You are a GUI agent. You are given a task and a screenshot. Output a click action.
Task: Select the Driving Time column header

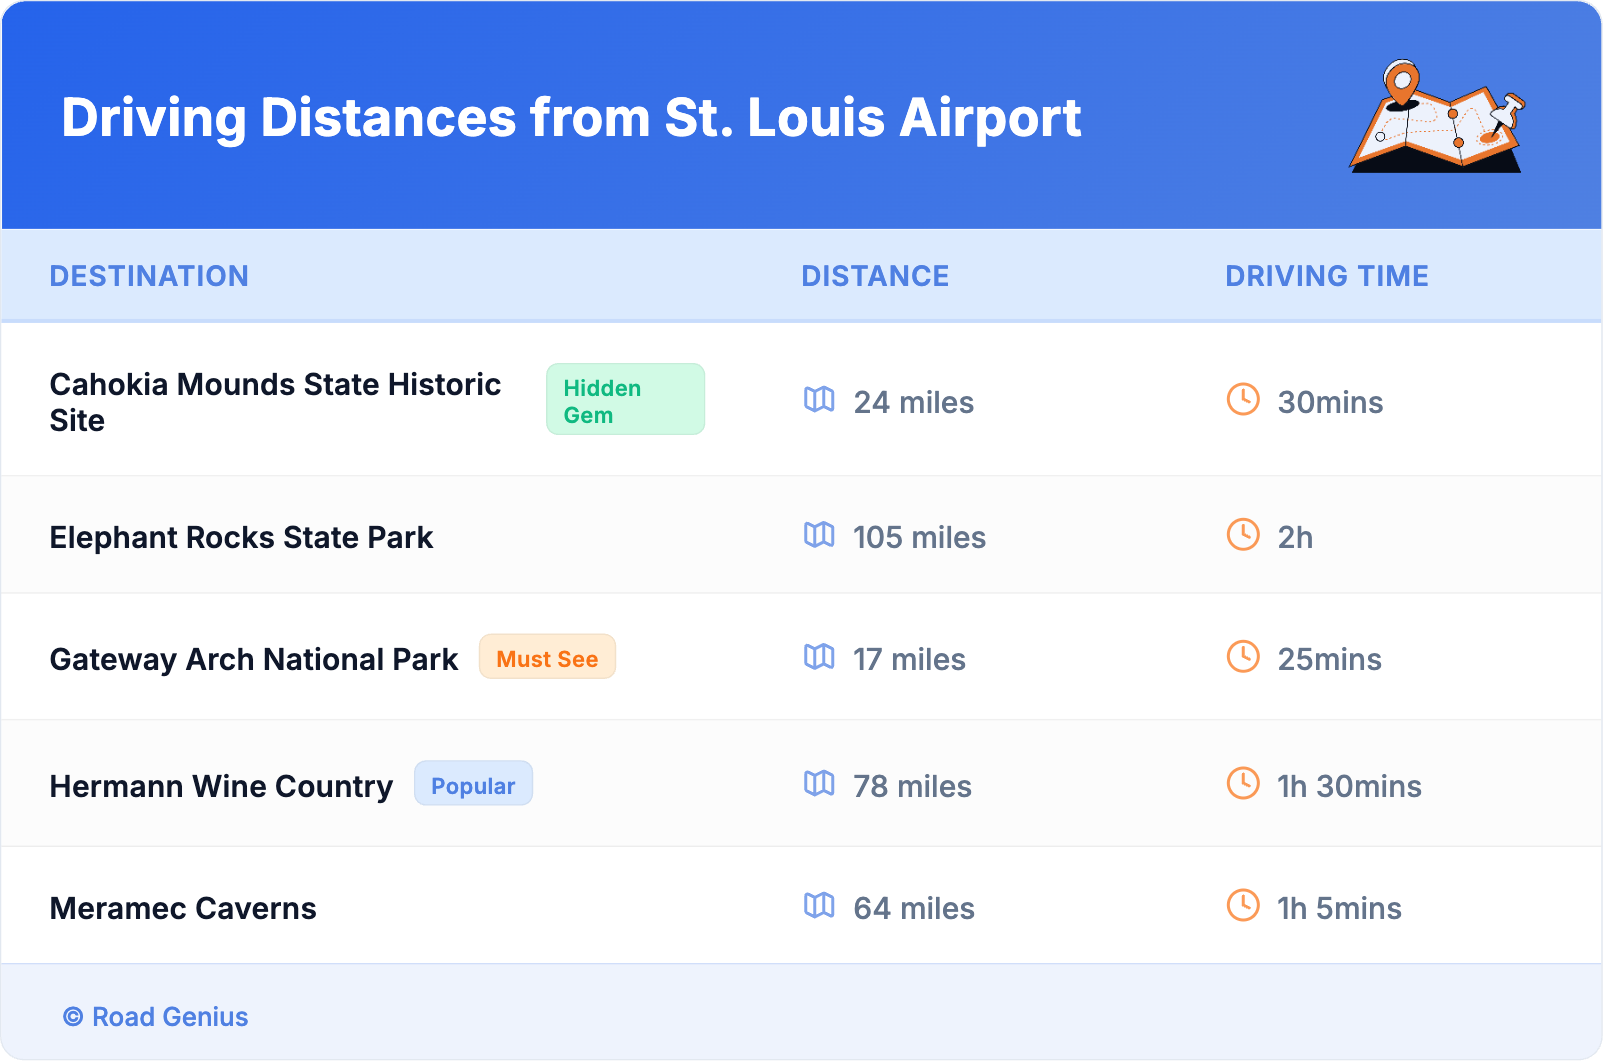coord(1326,276)
